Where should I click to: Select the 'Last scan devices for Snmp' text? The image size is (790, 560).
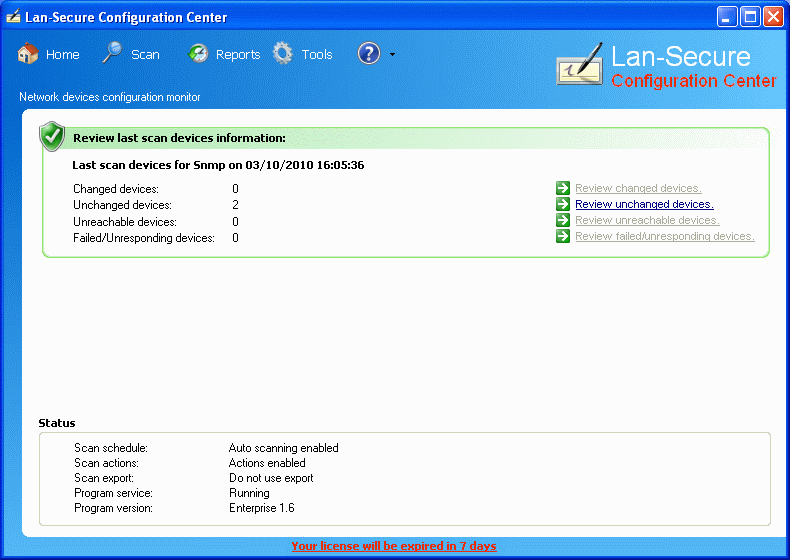[x=149, y=165]
